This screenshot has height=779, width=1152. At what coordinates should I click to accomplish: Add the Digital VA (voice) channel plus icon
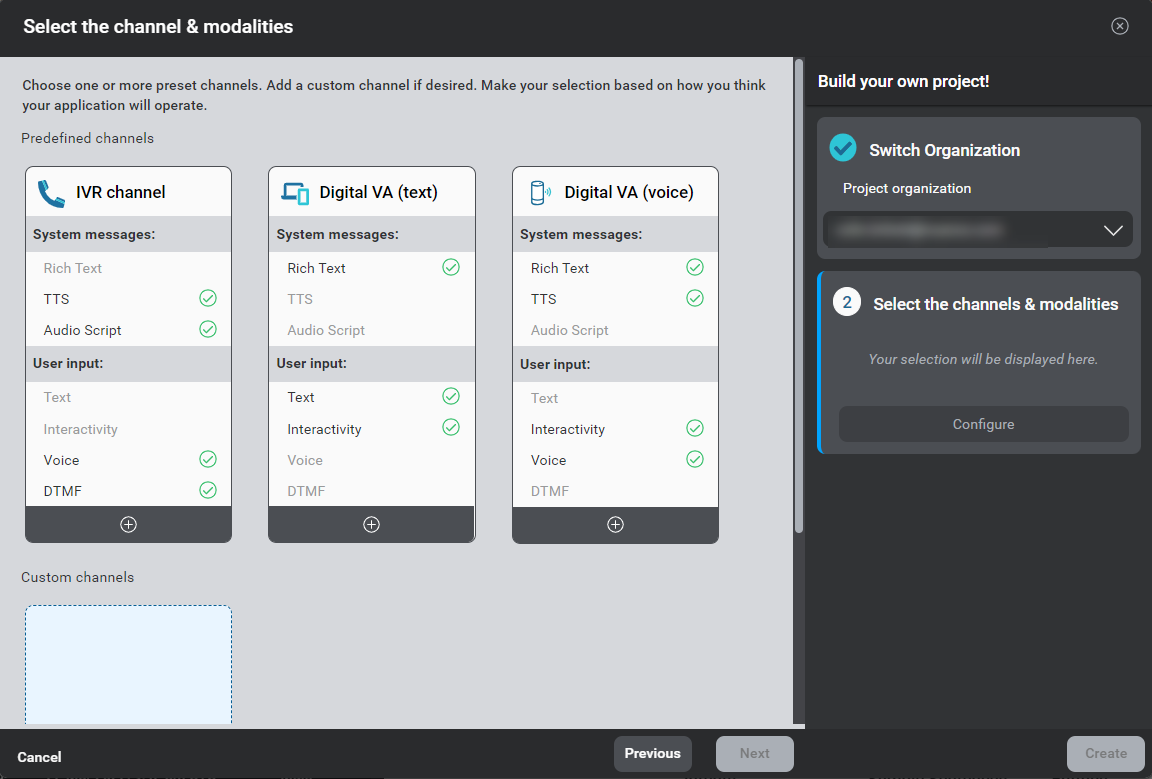pos(615,525)
